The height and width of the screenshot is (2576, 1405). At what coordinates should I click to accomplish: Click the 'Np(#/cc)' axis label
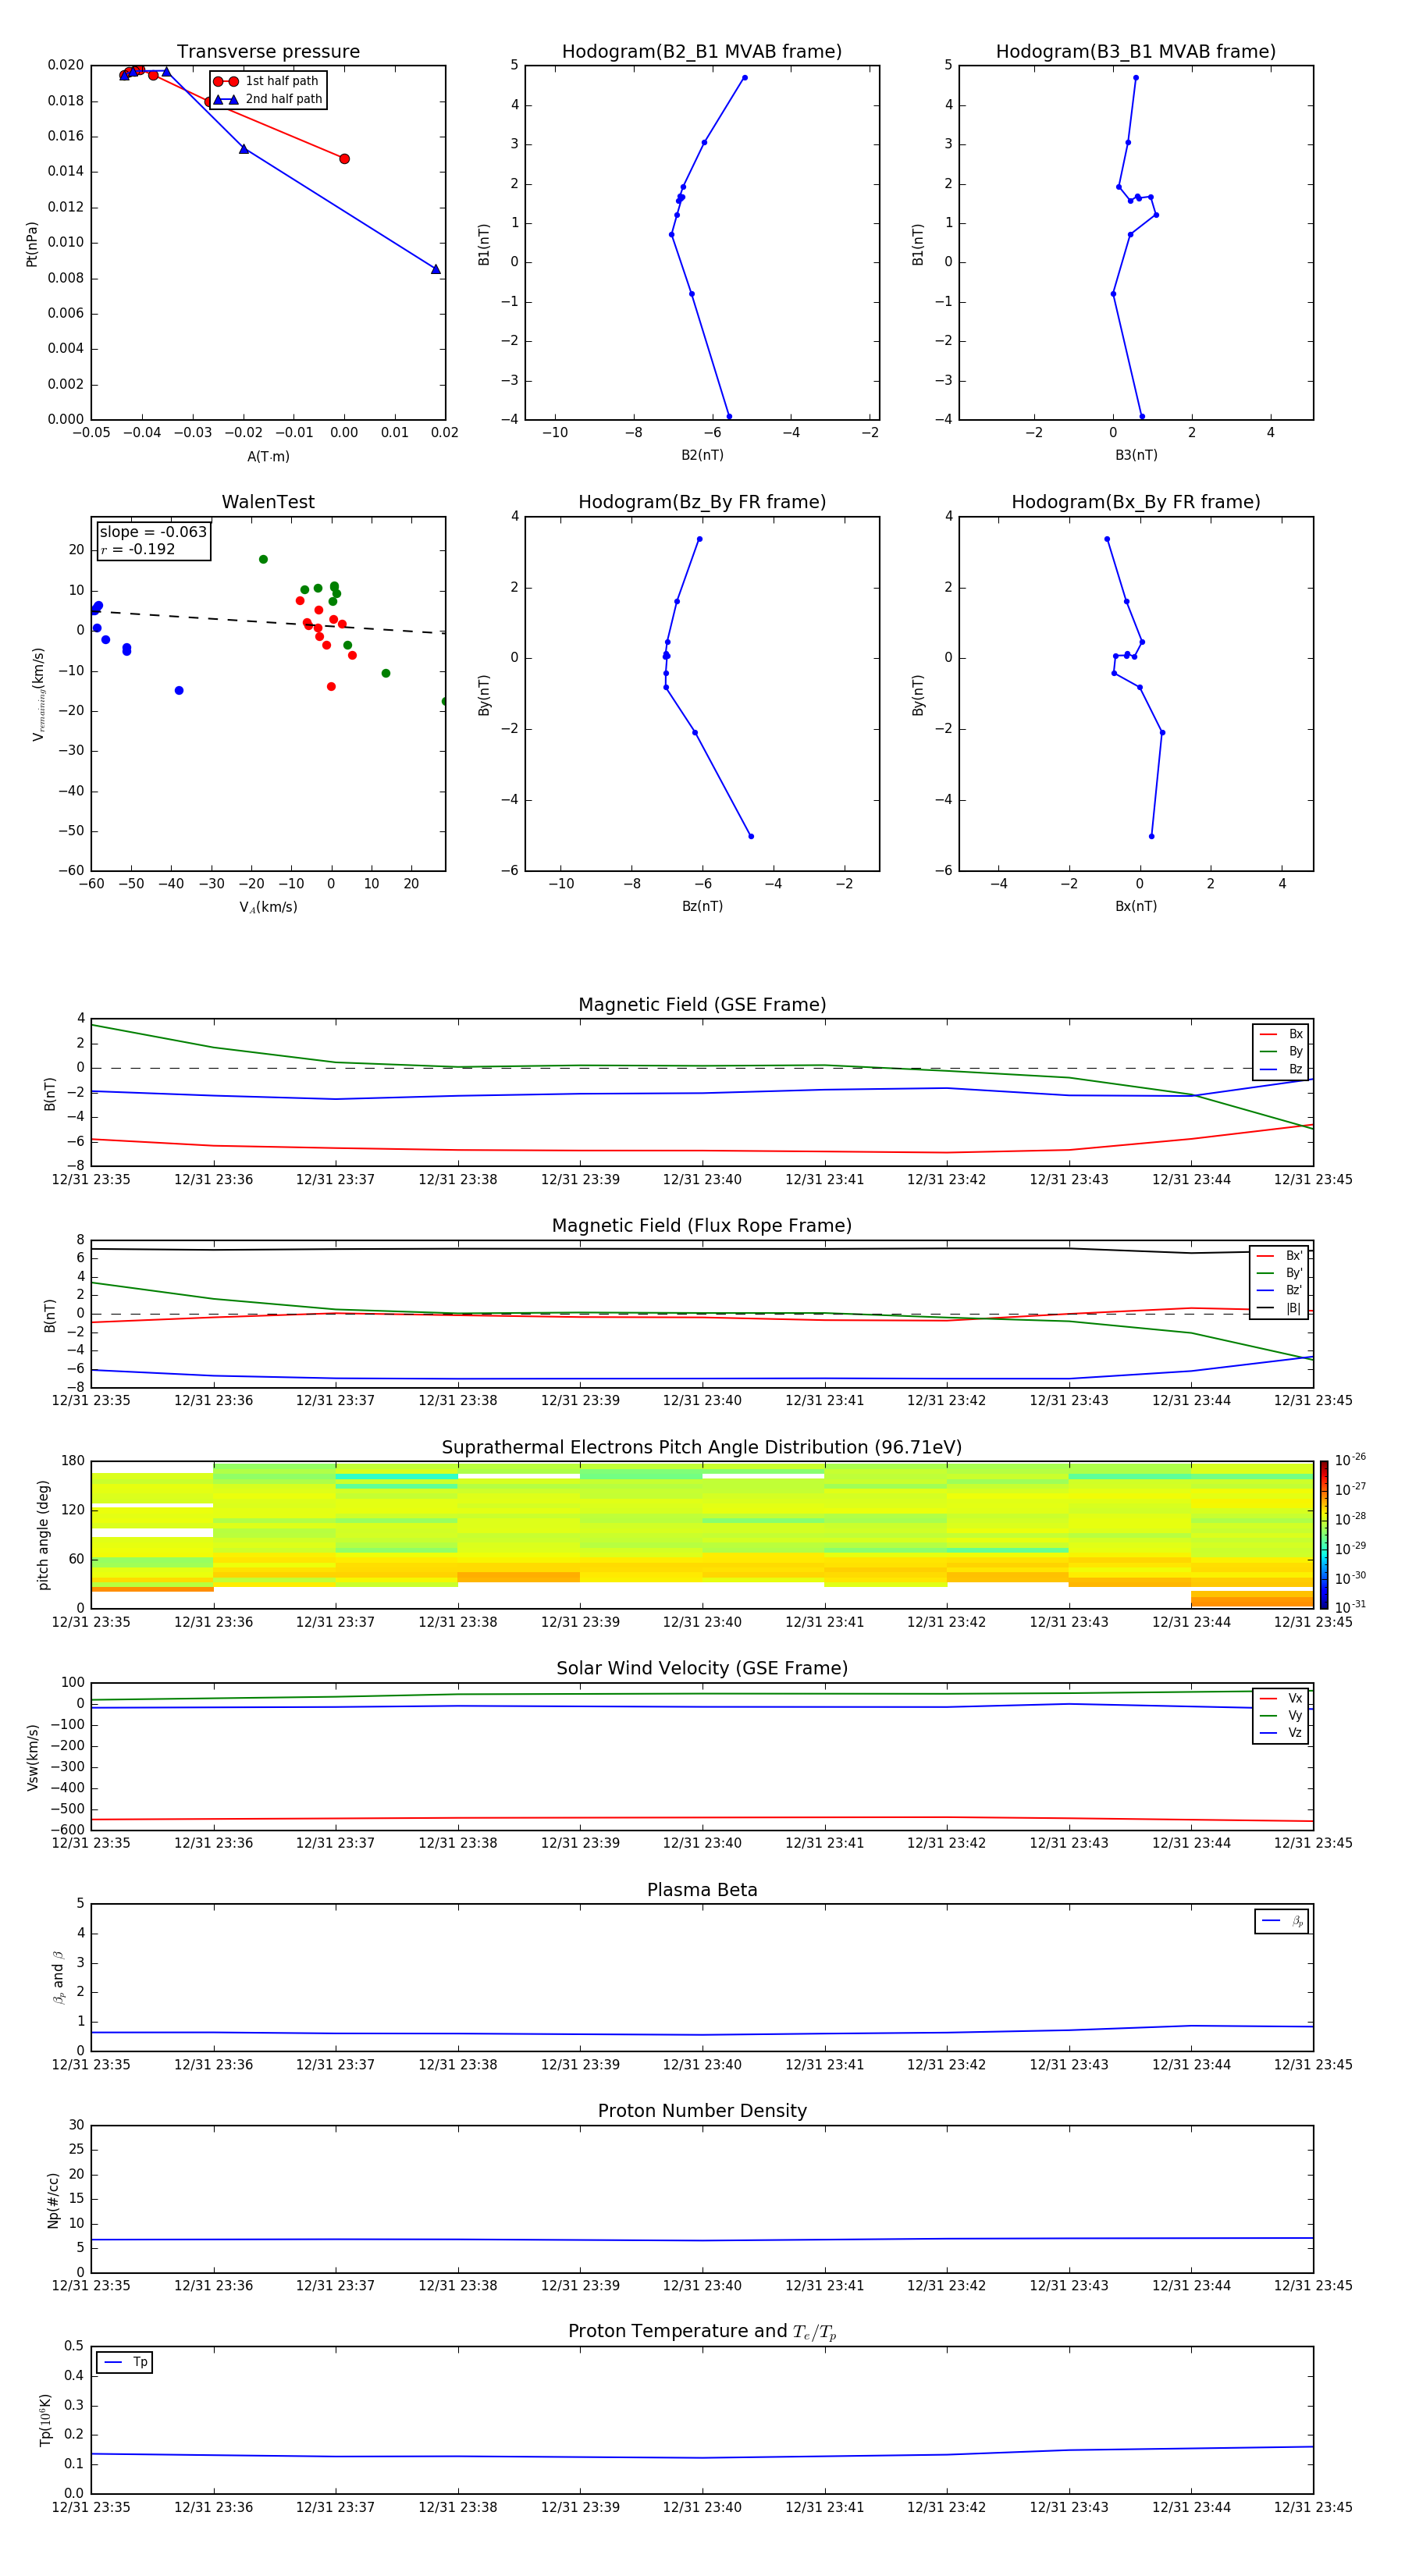[x=53, y=2200]
